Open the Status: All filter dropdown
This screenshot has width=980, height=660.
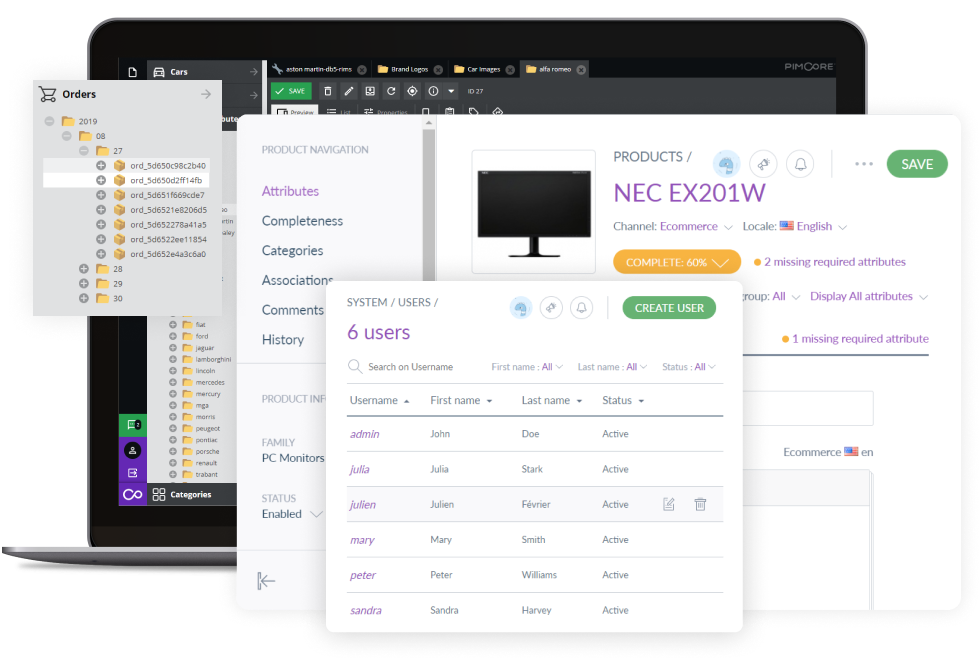(x=689, y=367)
